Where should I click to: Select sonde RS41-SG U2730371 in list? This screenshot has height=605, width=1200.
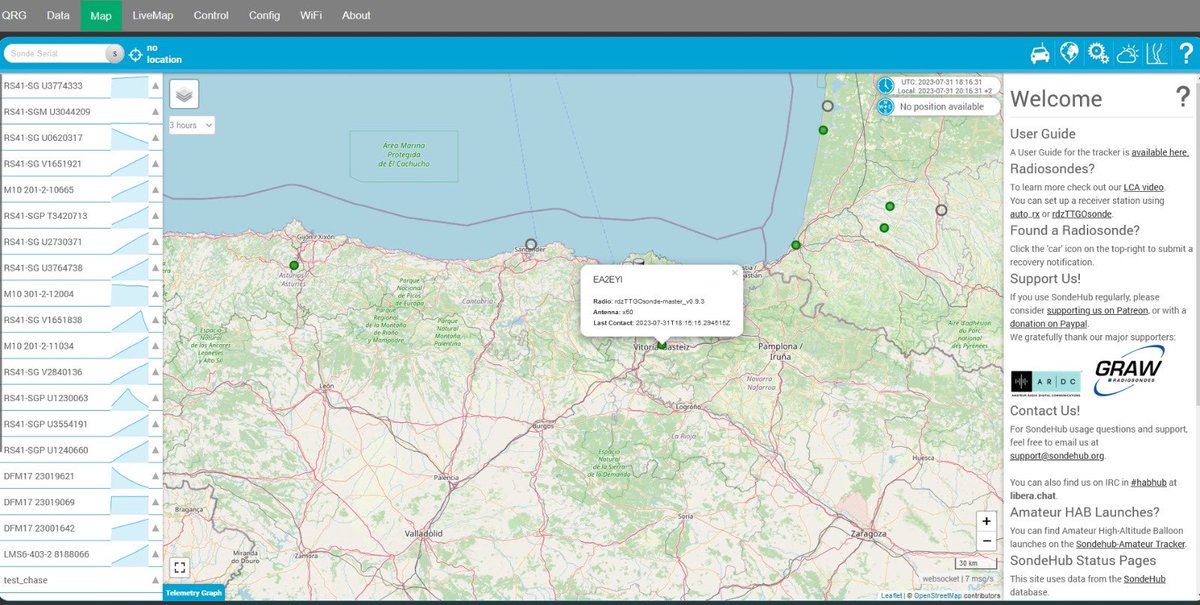(81, 242)
